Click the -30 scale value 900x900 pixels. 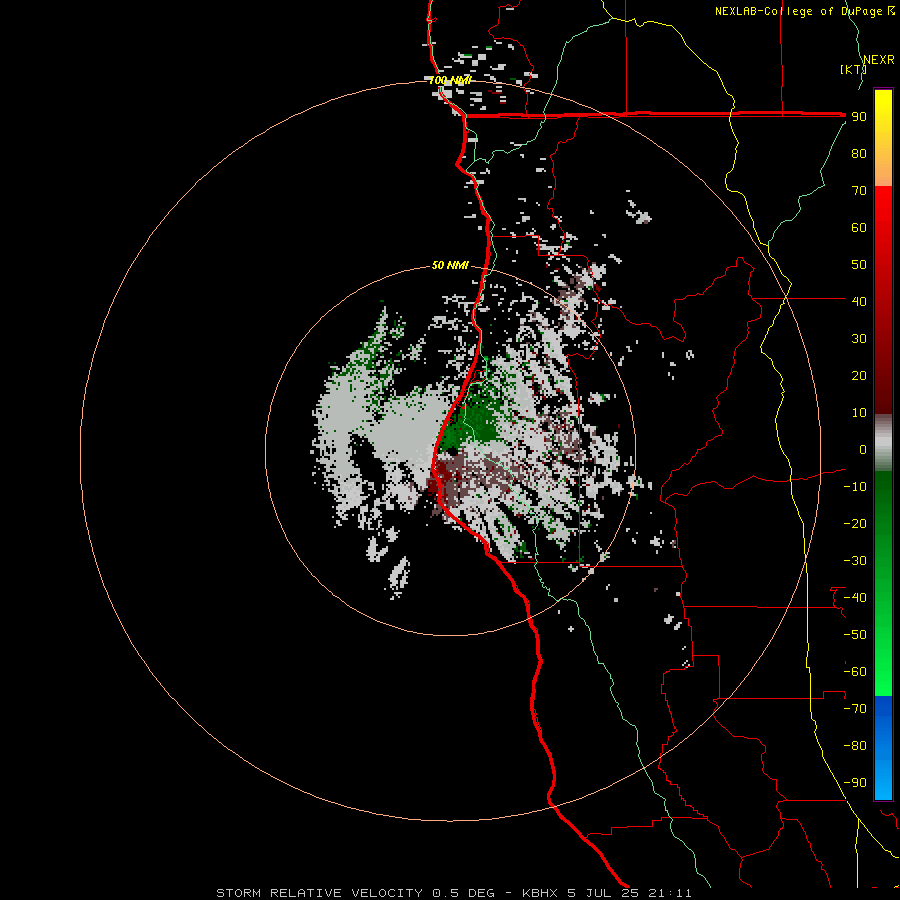point(855,561)
